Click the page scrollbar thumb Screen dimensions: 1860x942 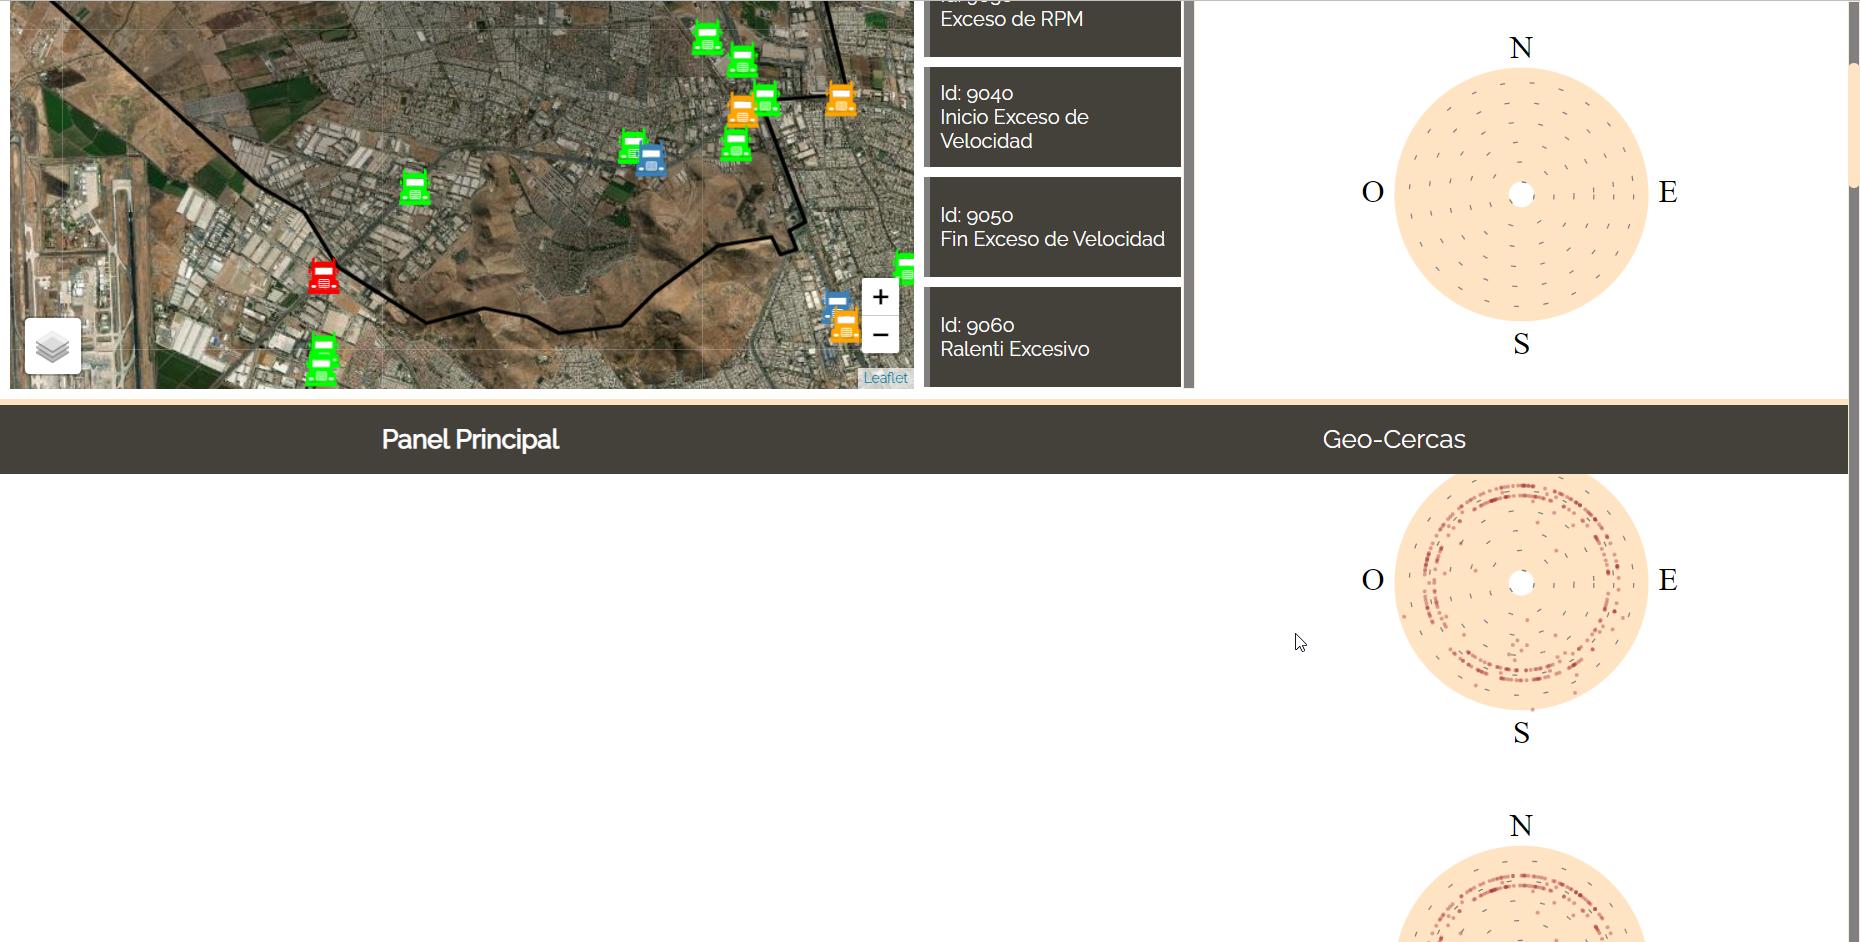tap(1853, 125)
